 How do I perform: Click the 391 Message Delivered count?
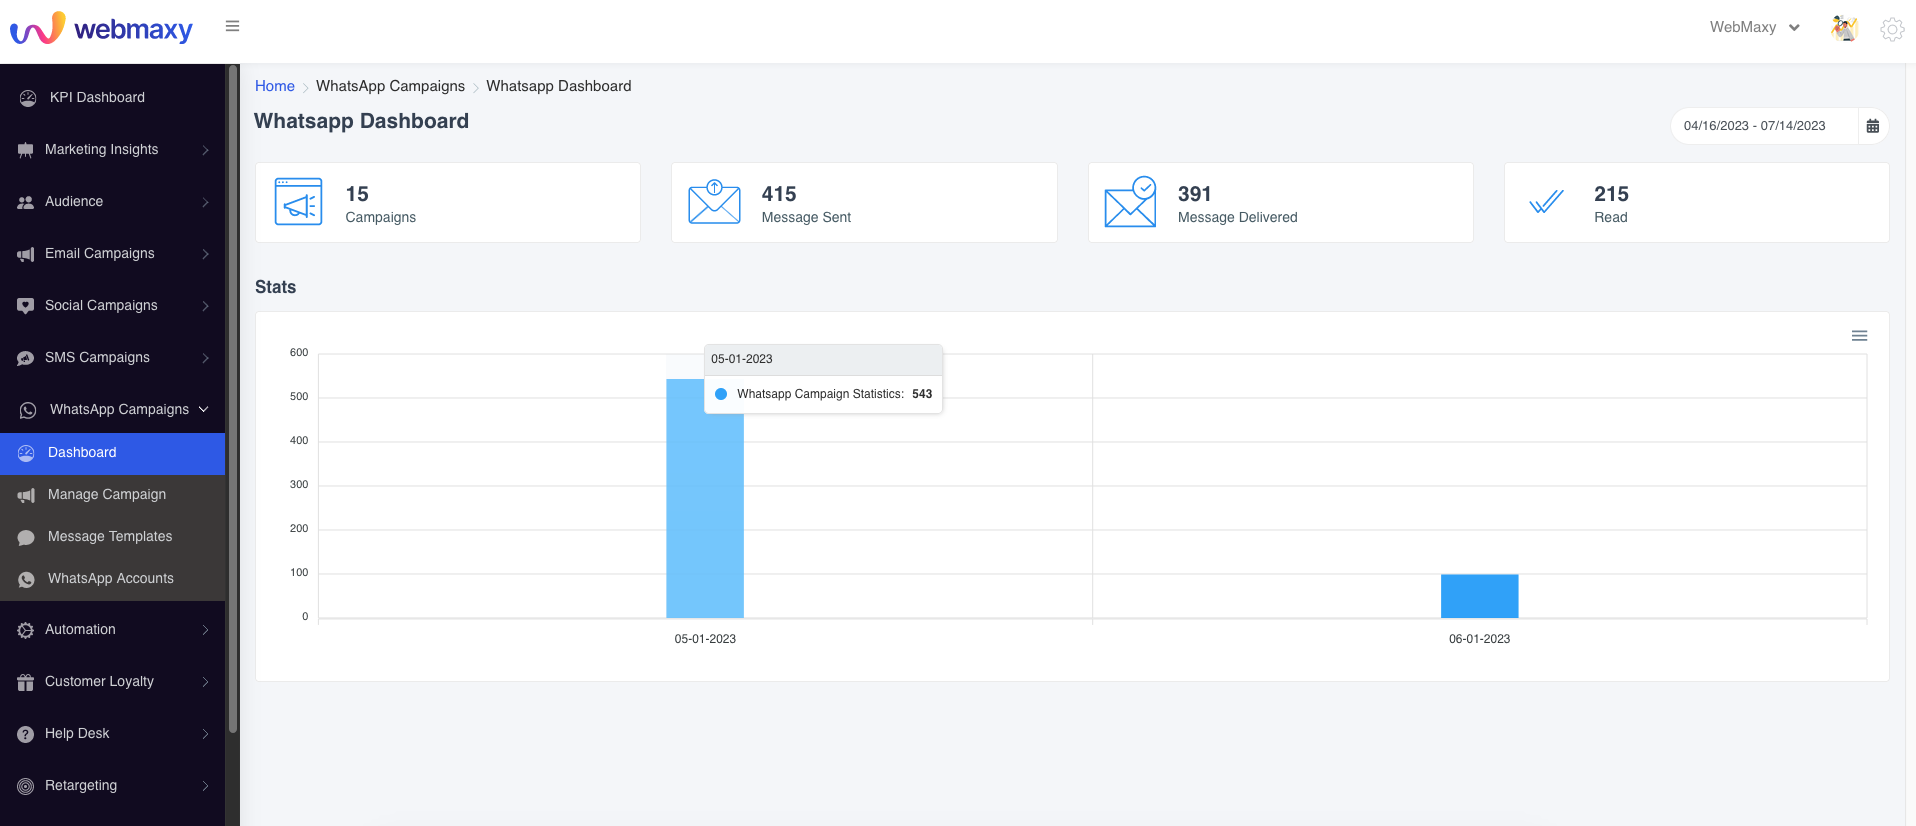pos(1195,194)
